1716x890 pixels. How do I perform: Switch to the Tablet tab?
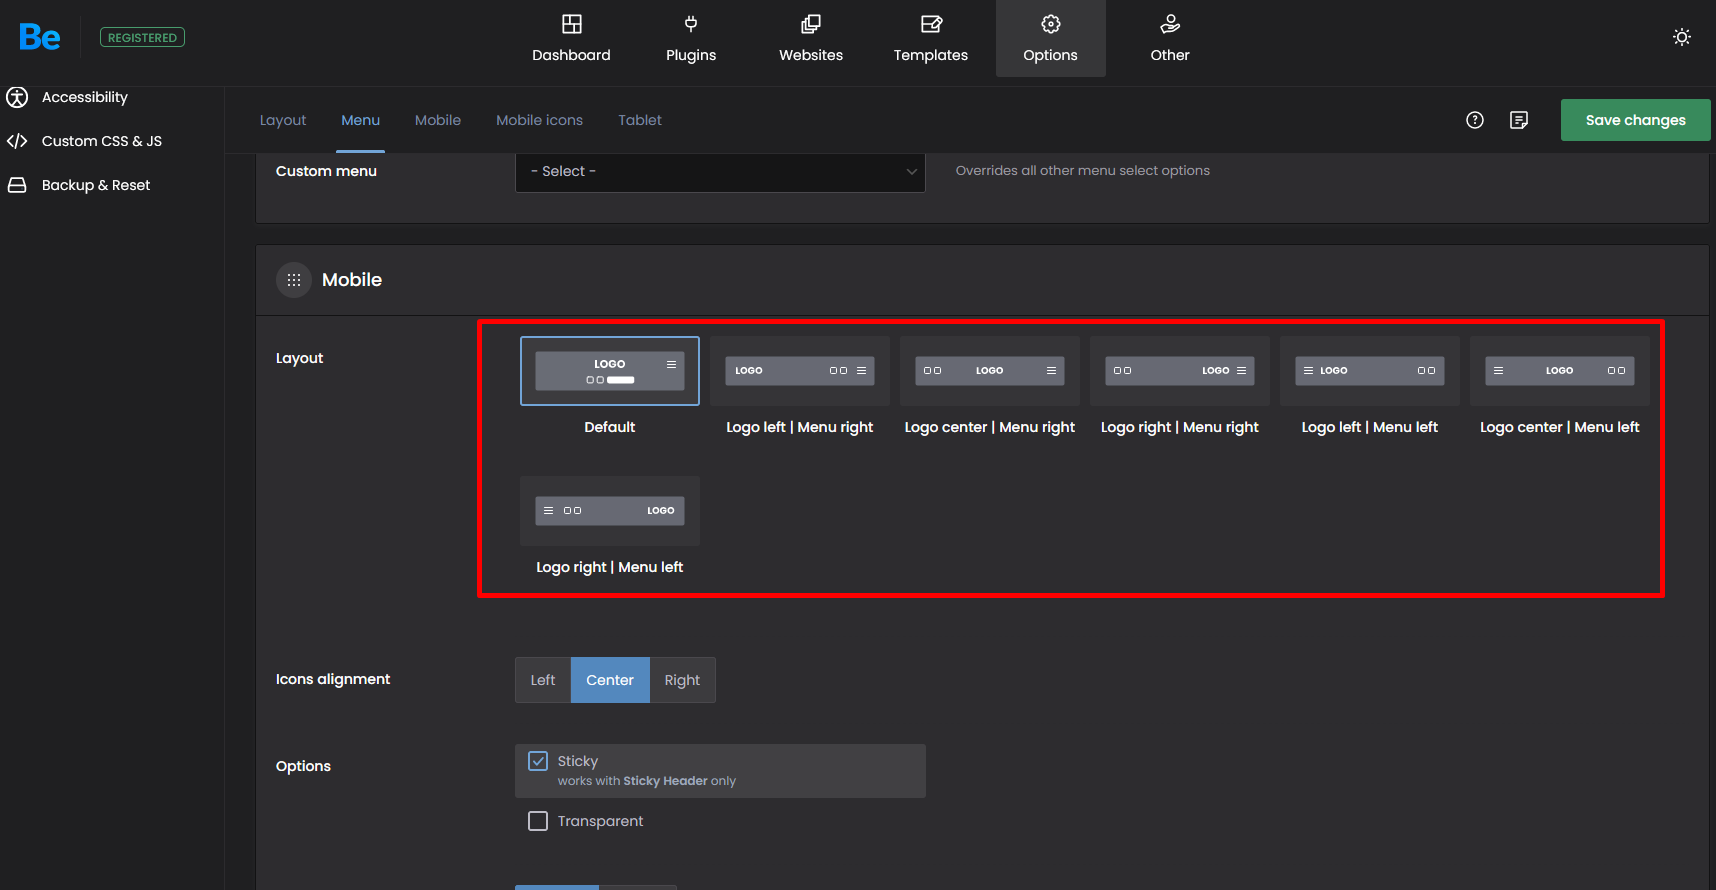point(640,120)
